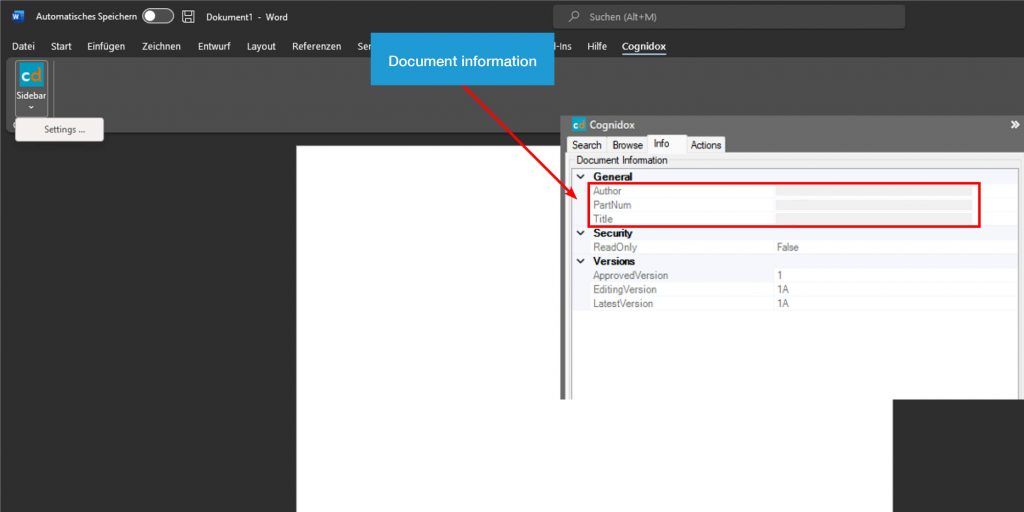This screenshot has height=512, width=1024.
Task: Open the Actions tab in Cognidox panel
Action: tap(705, 145)
